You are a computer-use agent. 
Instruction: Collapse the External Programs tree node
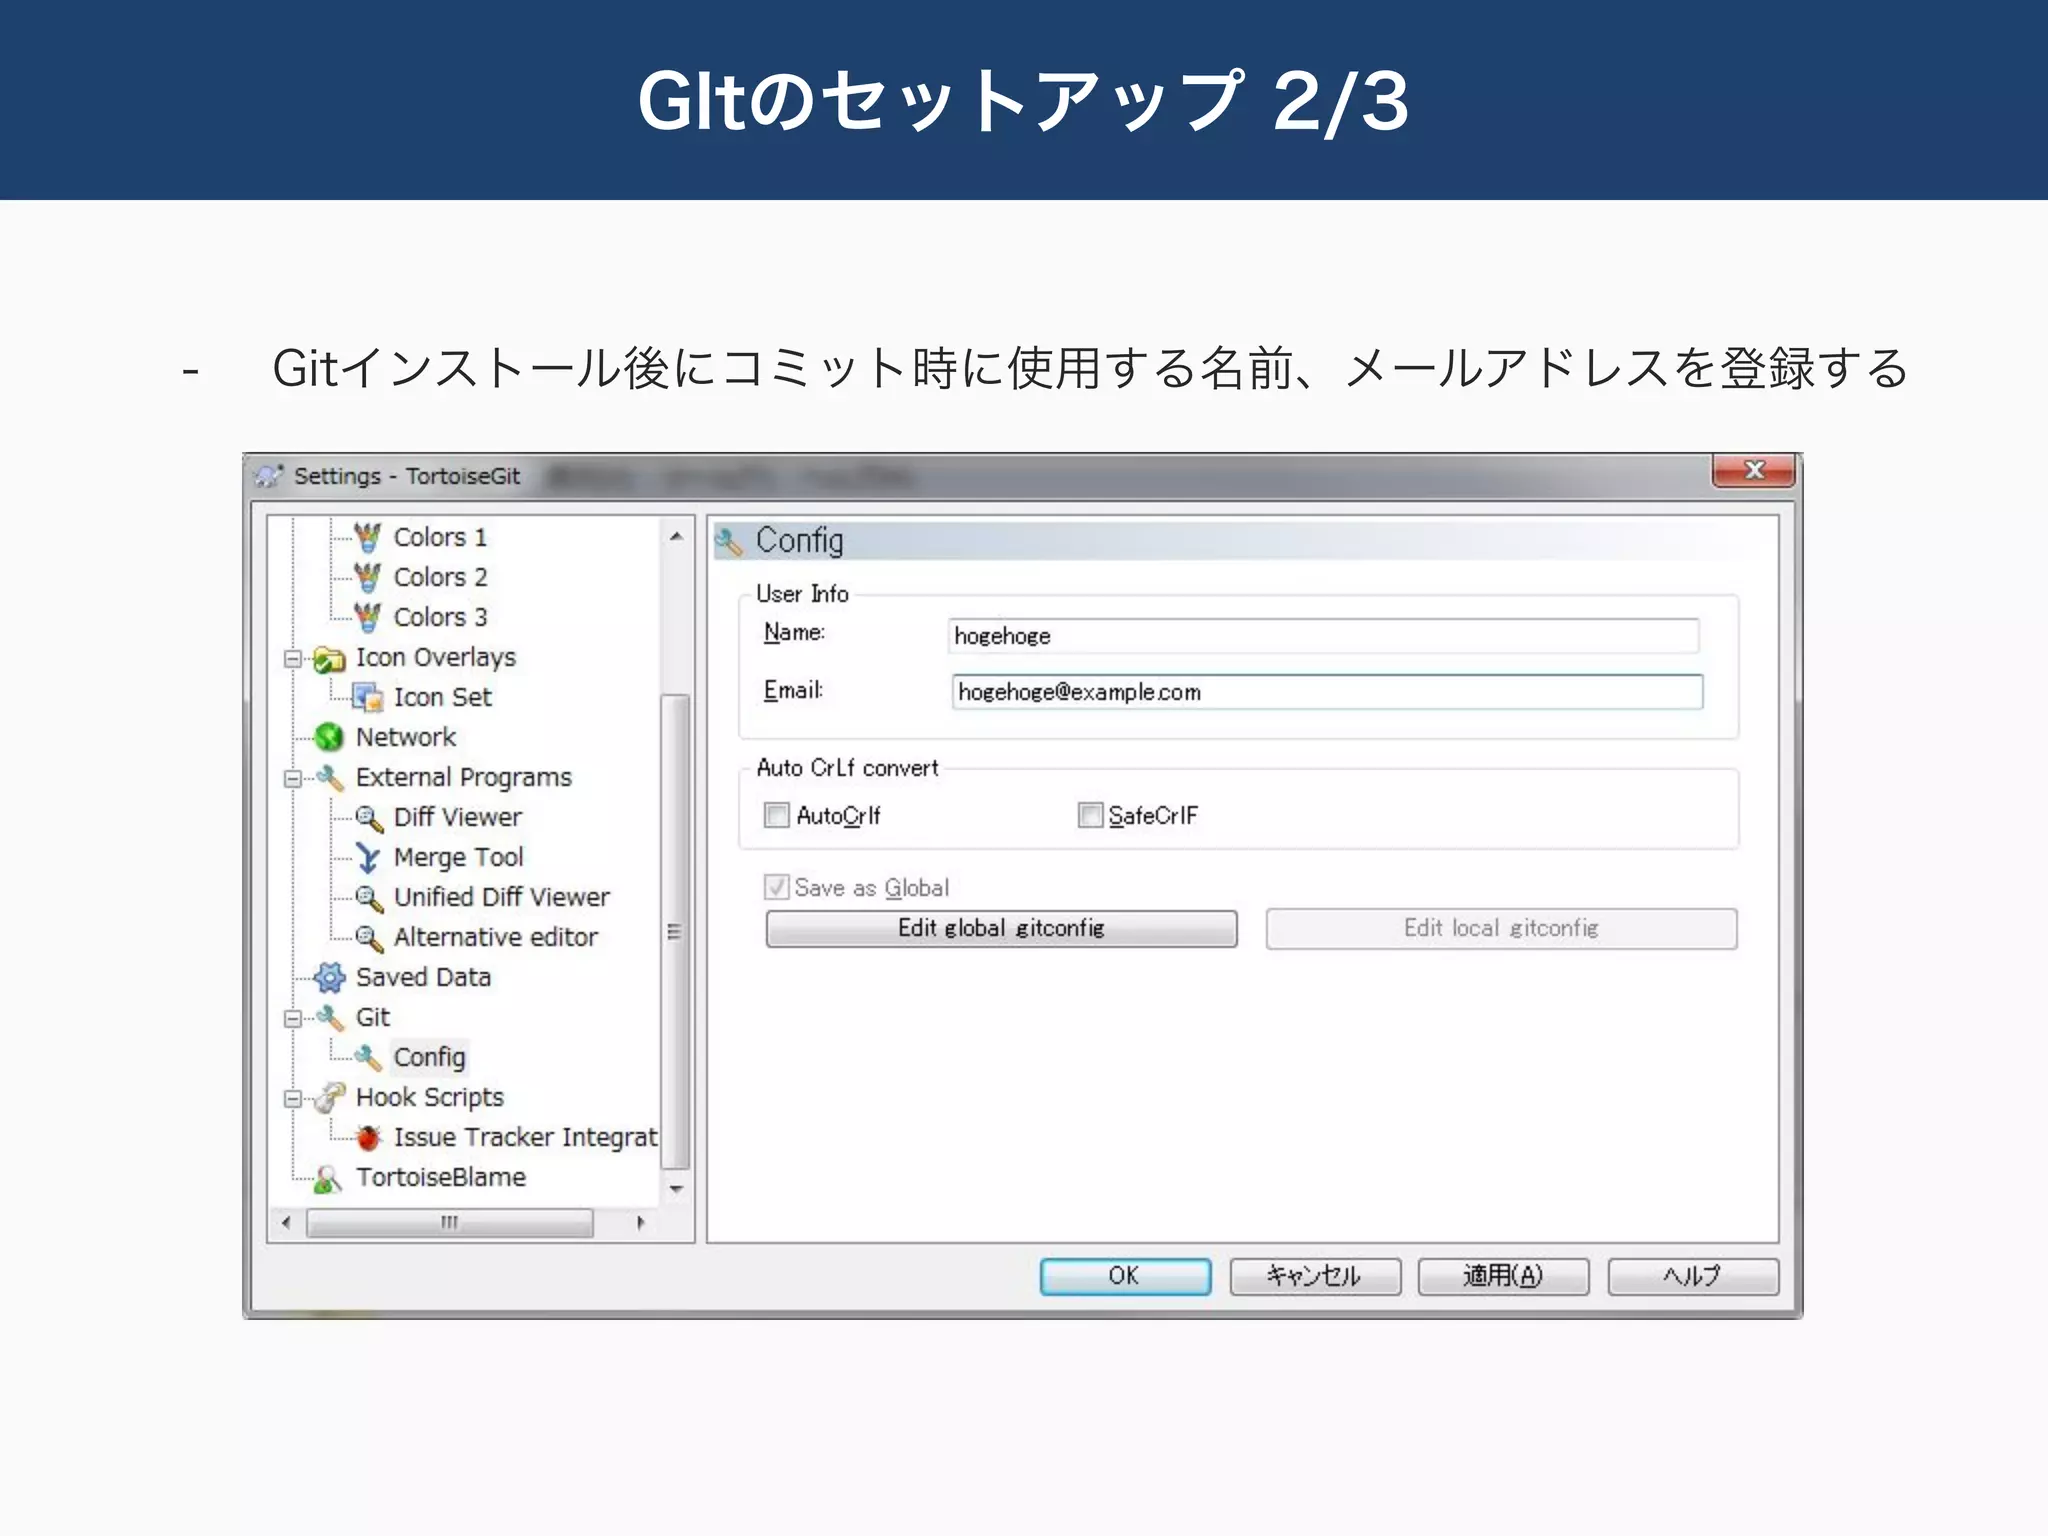(x=293, y=778)
